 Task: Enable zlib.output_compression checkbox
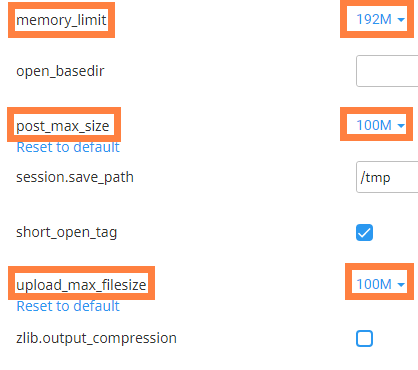coord(364,339)
